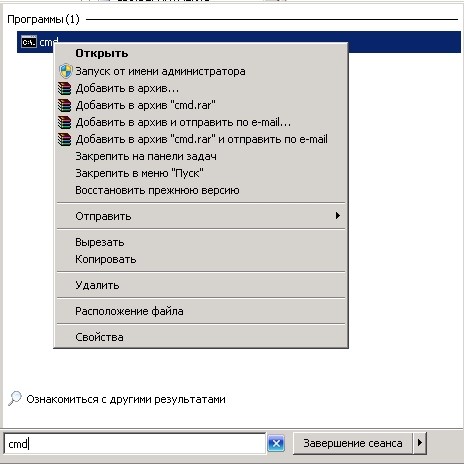The image size is (464, 464).
Task: Select Запуск от имени администратора
Action: coord(201,71)
